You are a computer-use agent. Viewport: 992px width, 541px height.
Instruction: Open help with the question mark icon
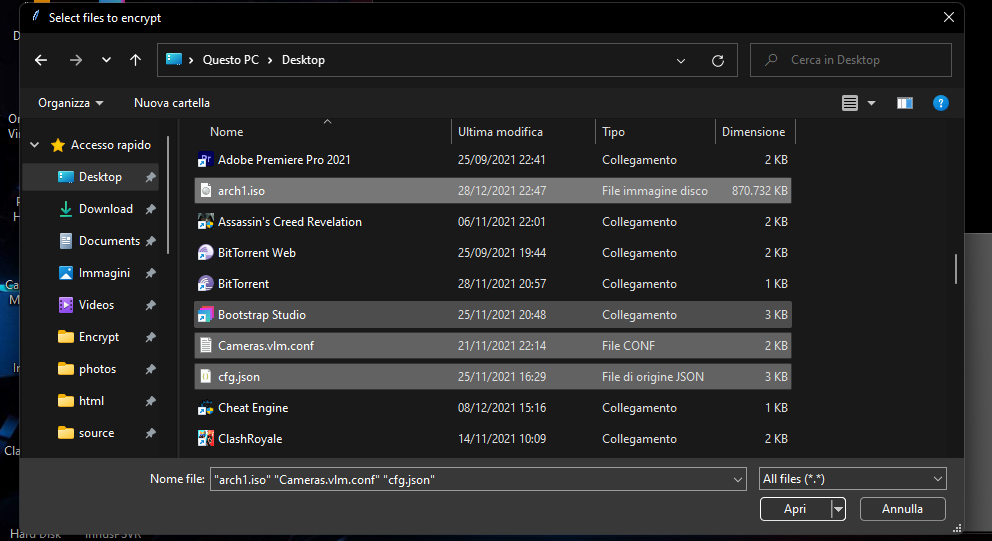click(941, 103)
